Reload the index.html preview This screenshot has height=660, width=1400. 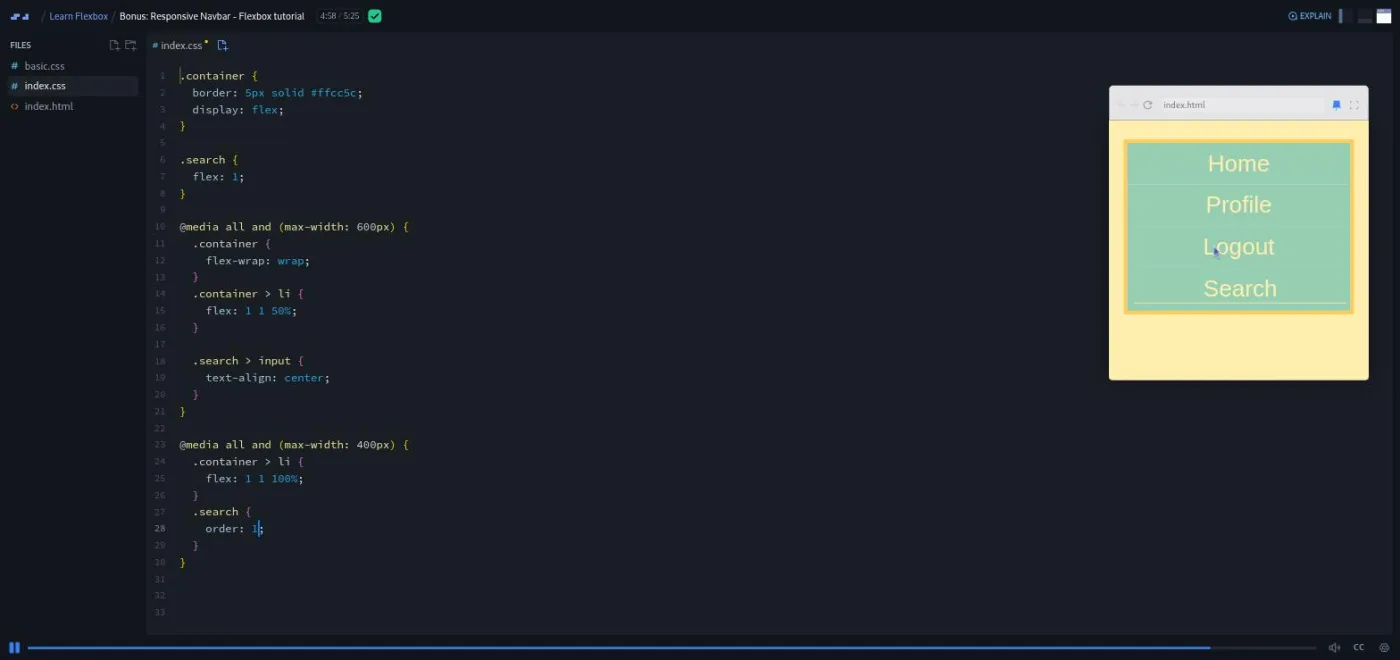[1148, 105]
